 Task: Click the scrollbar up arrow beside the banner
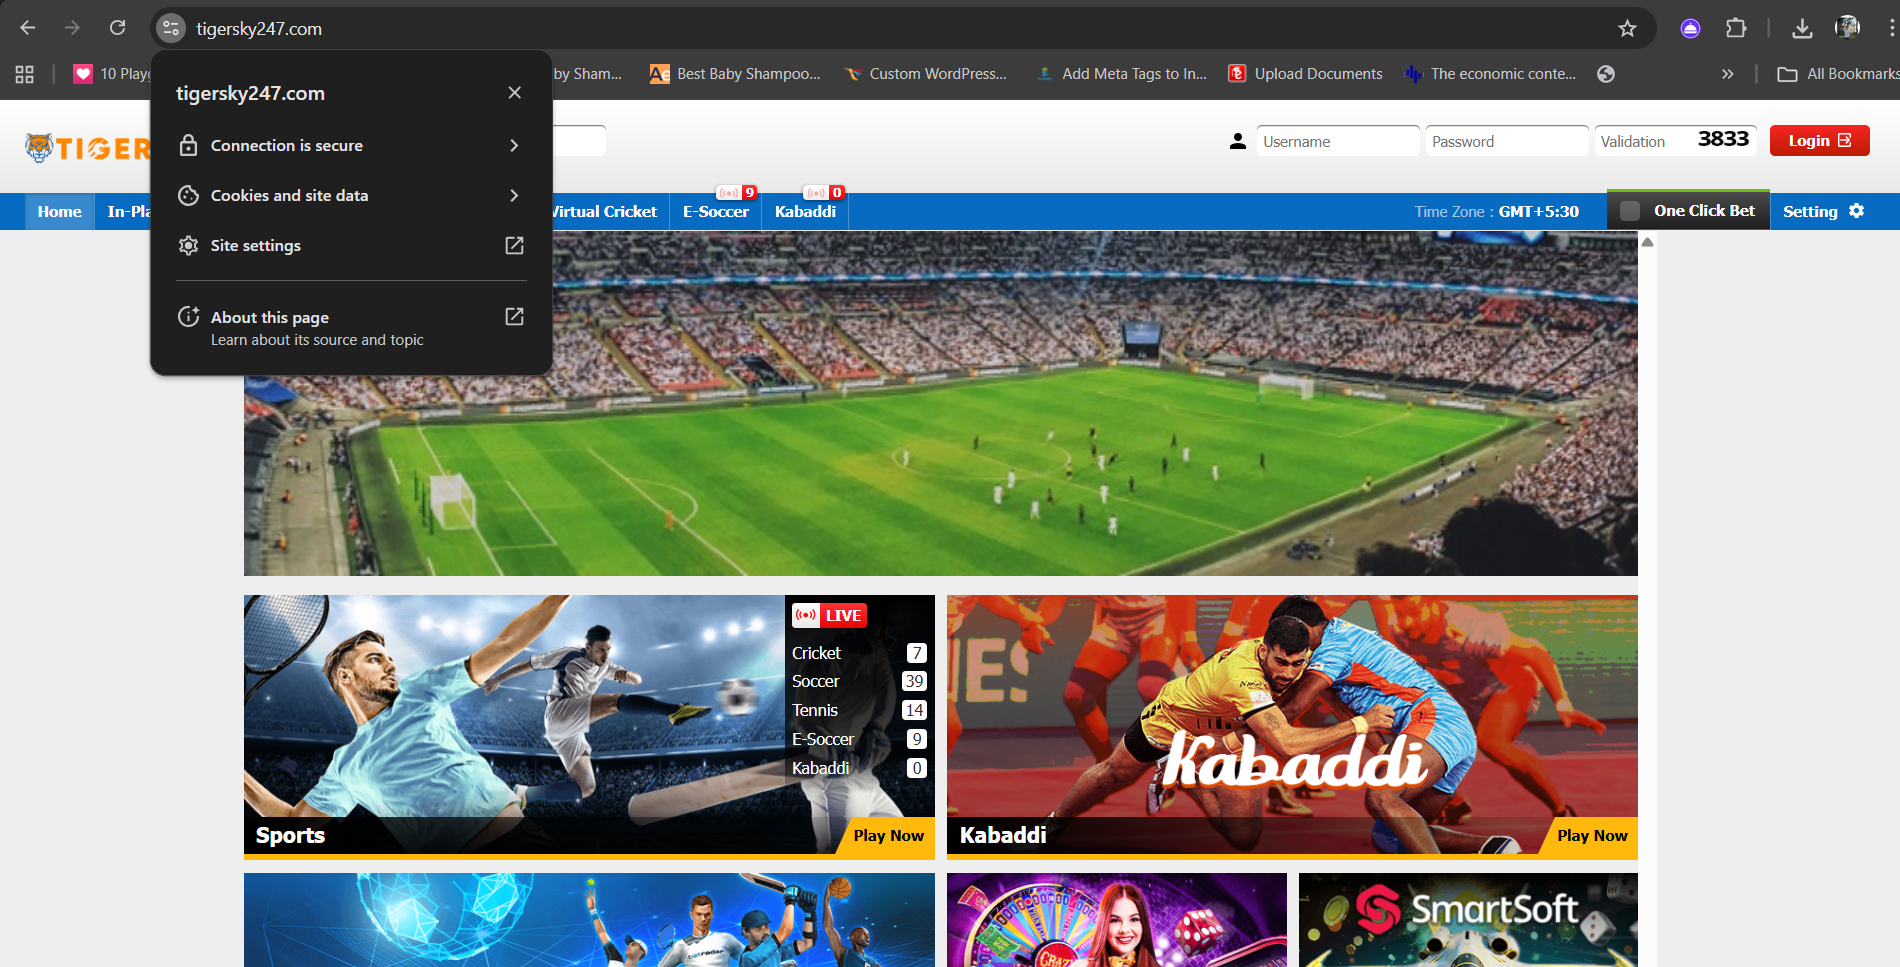pos(1647,242)
